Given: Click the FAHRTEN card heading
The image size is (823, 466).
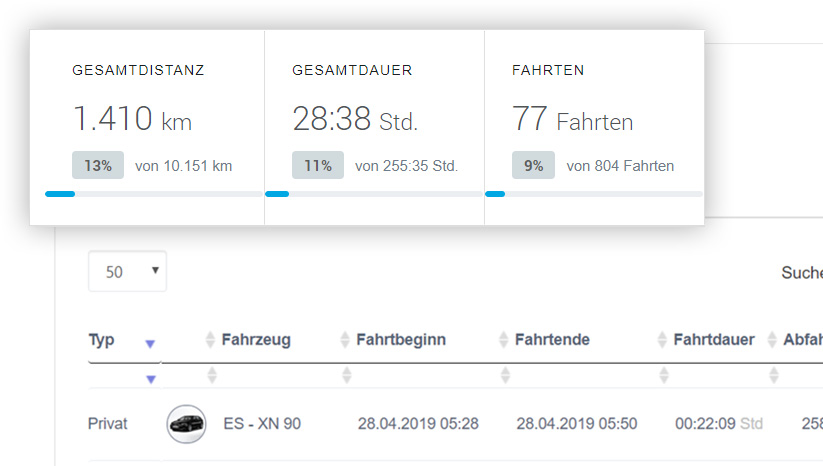Looking at the screenshot, I should pos(548,70).
